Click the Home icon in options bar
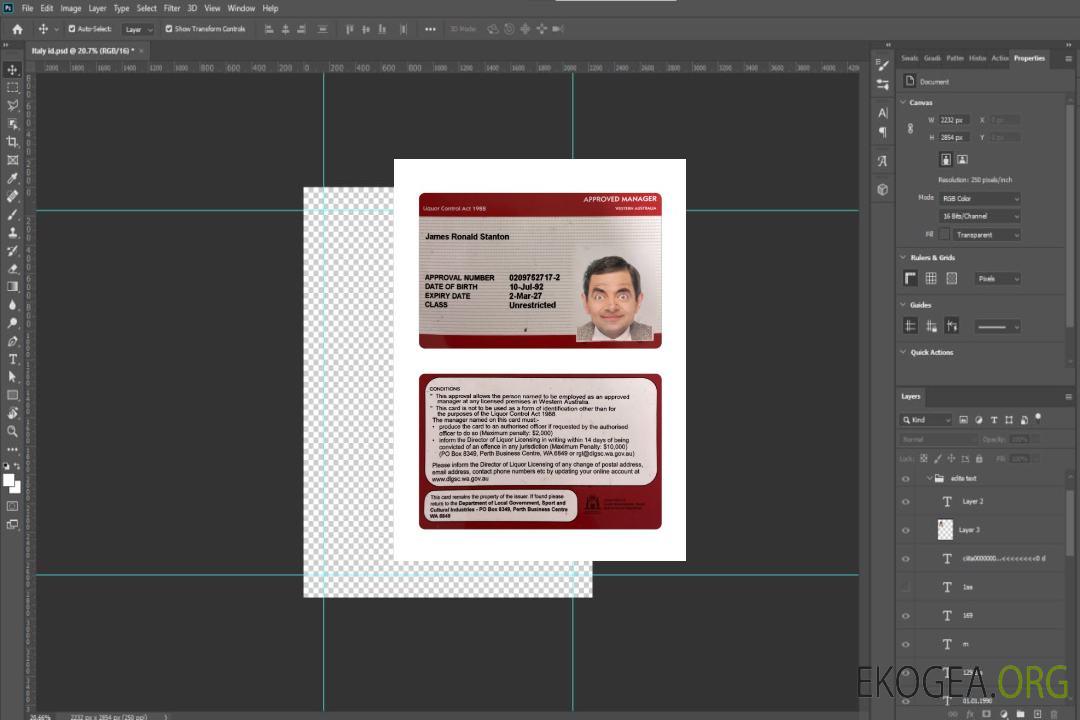 pyautogui.click(x=17, y=29)
